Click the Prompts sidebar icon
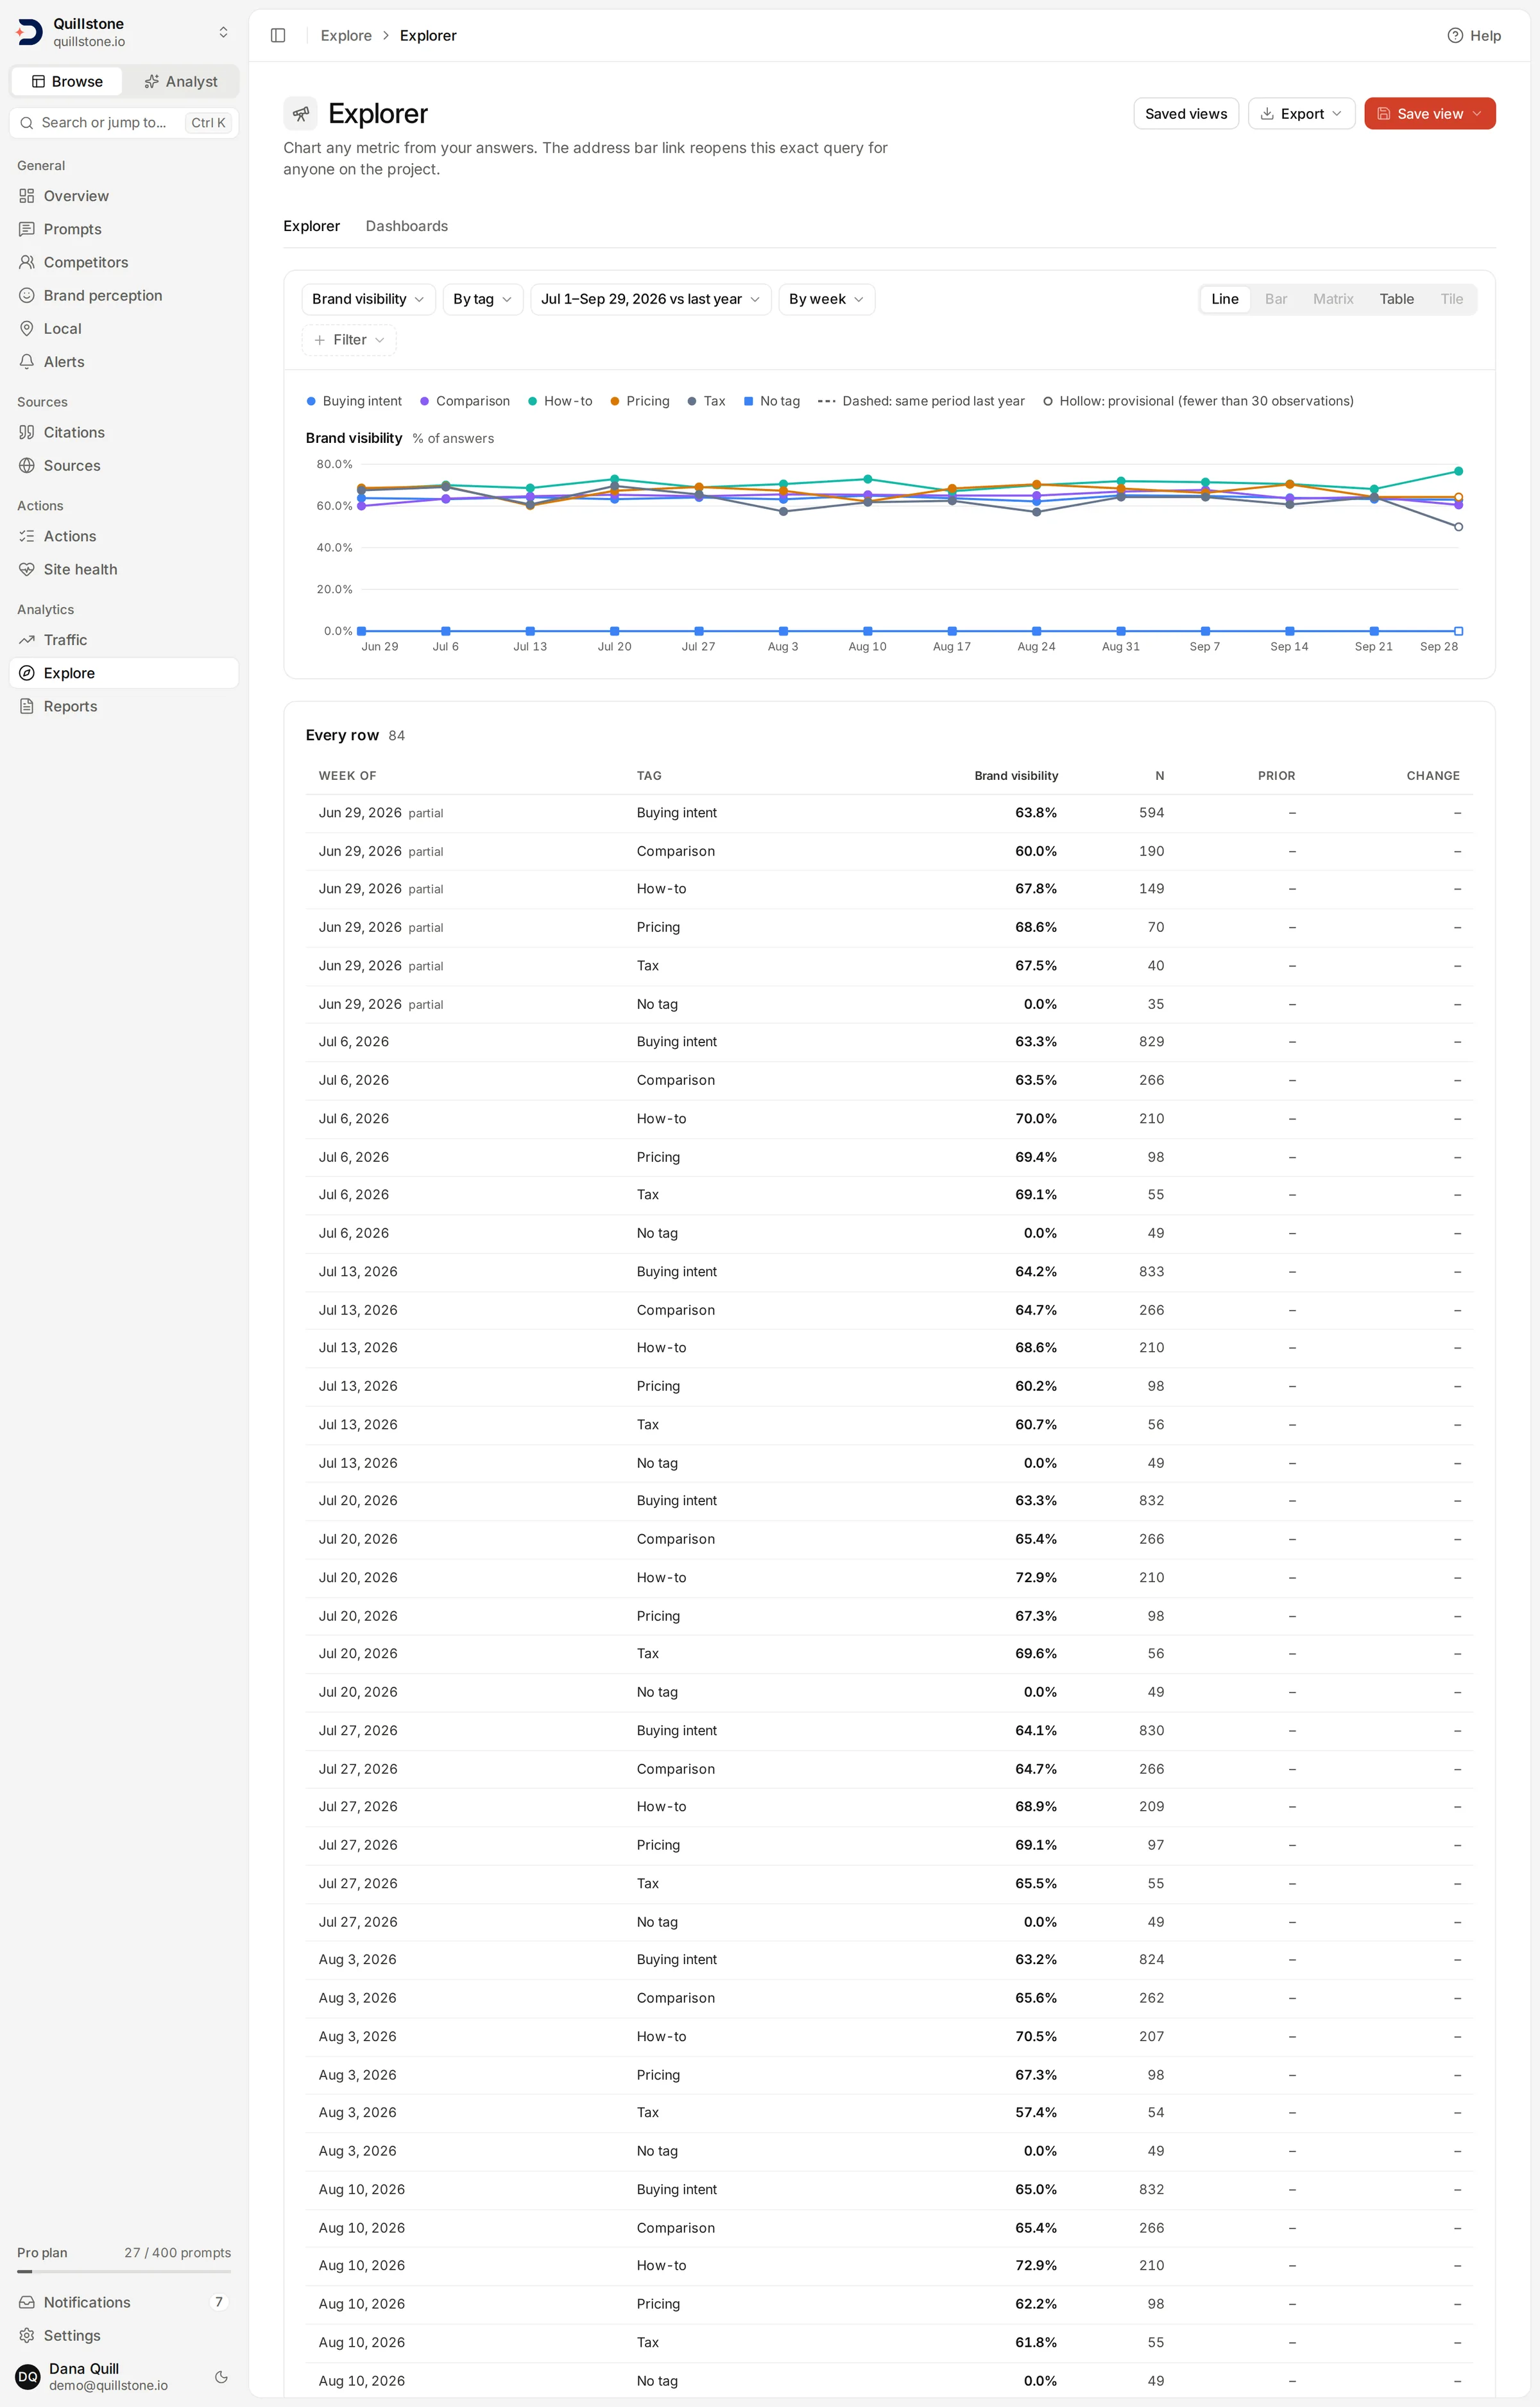This screenshot has width=1540, height=2407. click(x=27, y=229)
